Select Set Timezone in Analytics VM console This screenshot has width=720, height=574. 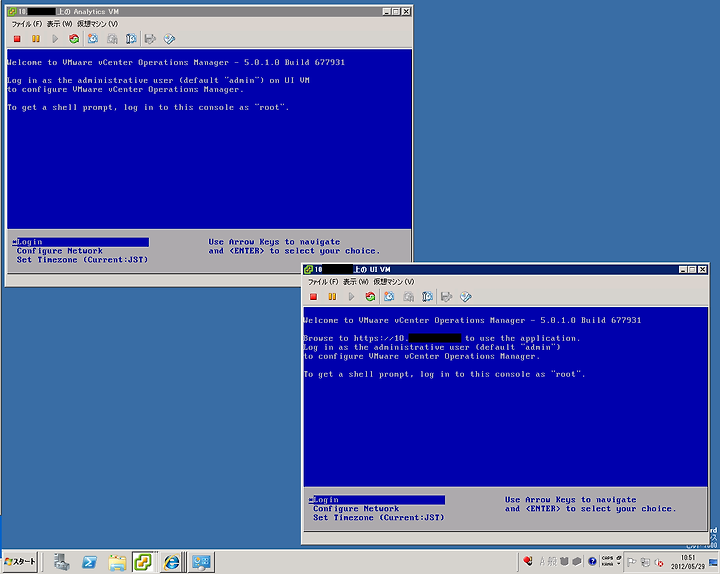pos(82,260)
